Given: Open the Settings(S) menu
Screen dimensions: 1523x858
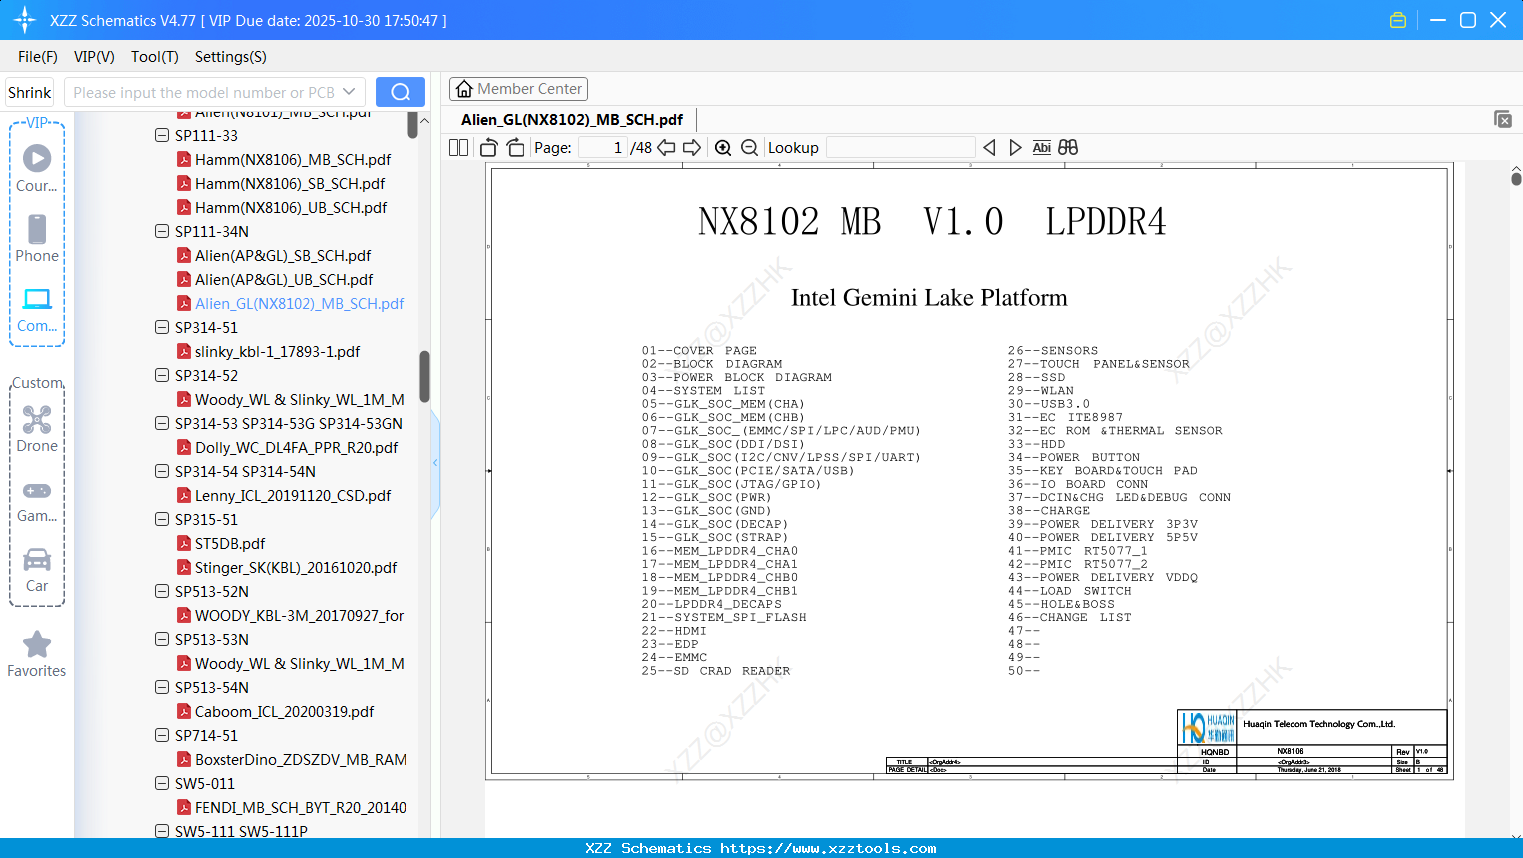Looking at the screenshot, I should pyautogui.click(x=231, y=57).
